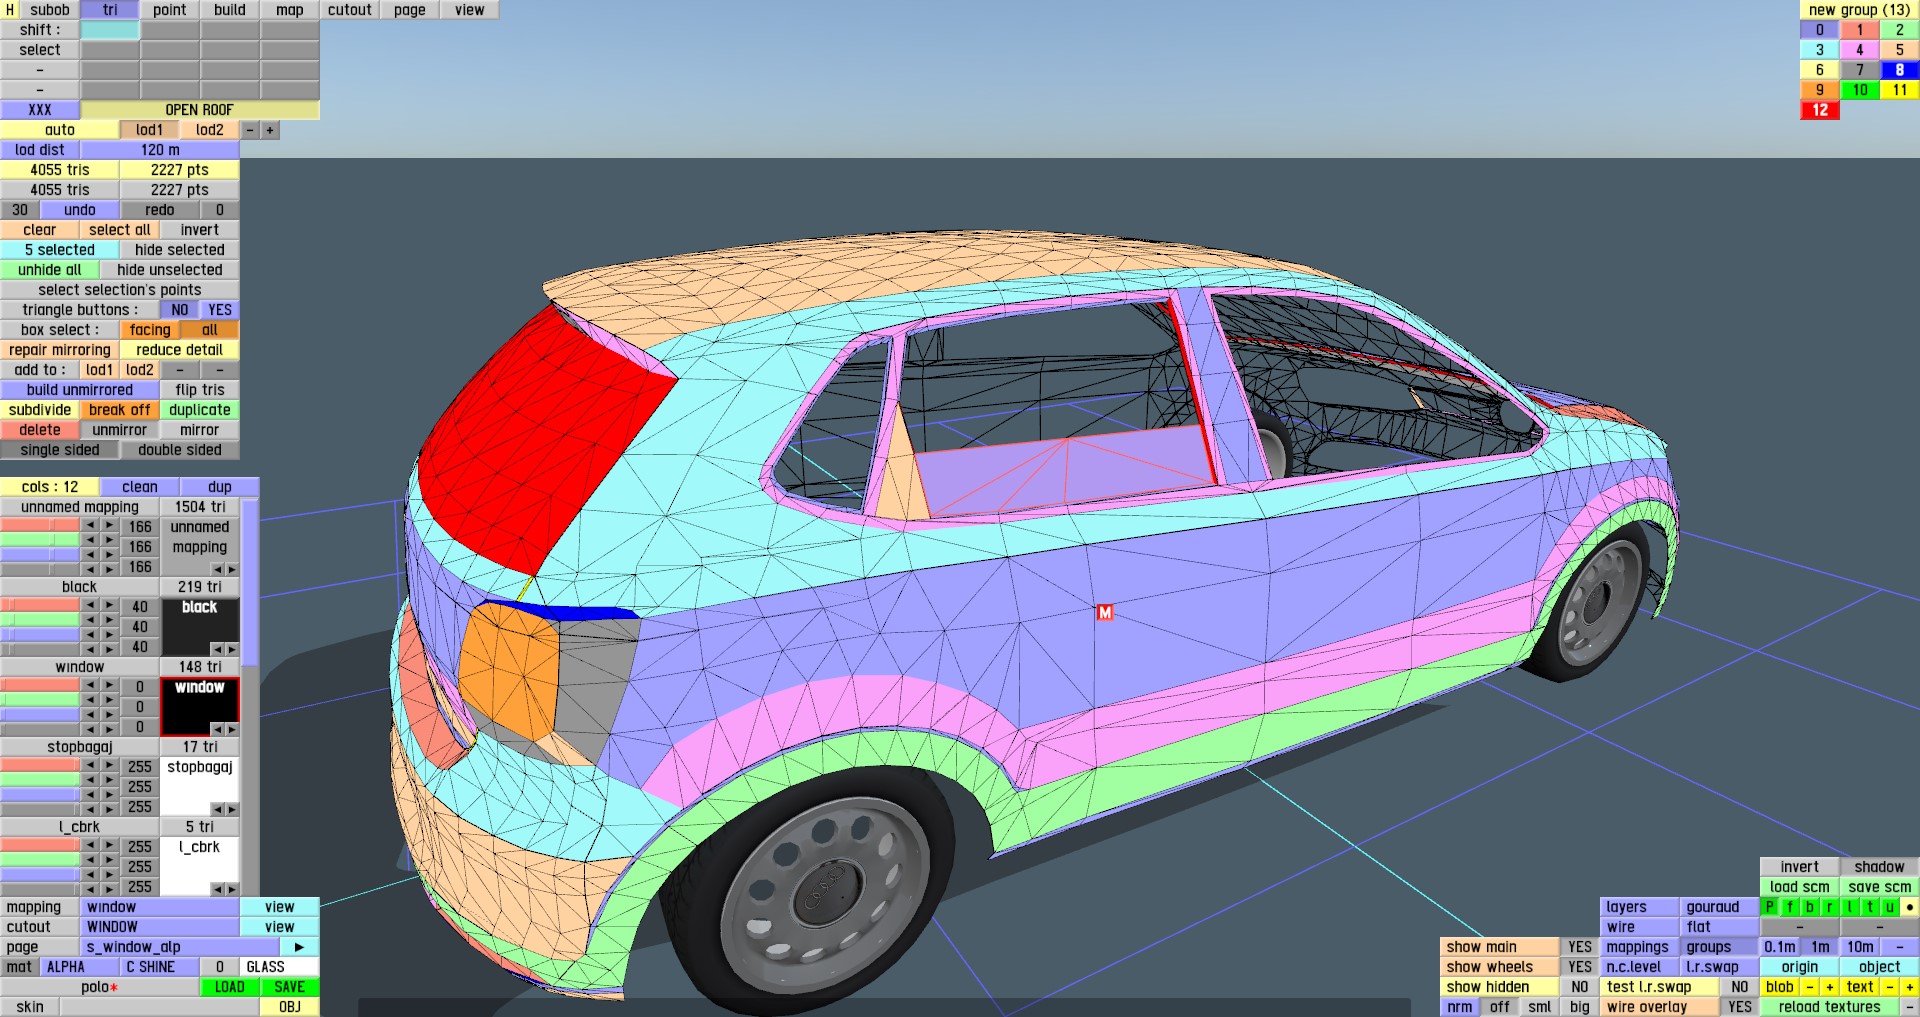Click the plus button after text label
Screen dimensions: 1920x1017
tap(1910, 987)
